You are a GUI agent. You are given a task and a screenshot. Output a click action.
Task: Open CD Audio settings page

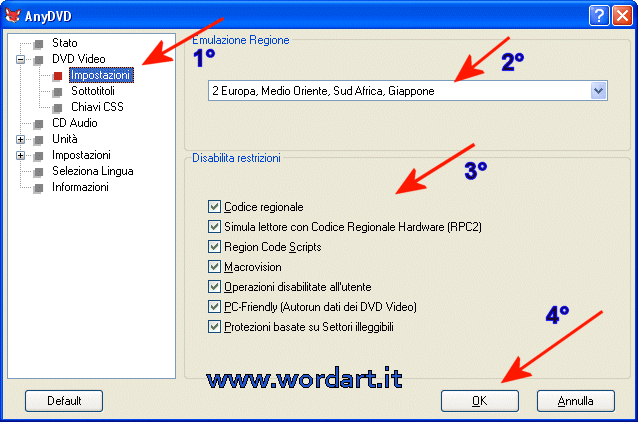click(x=74, y=123)
